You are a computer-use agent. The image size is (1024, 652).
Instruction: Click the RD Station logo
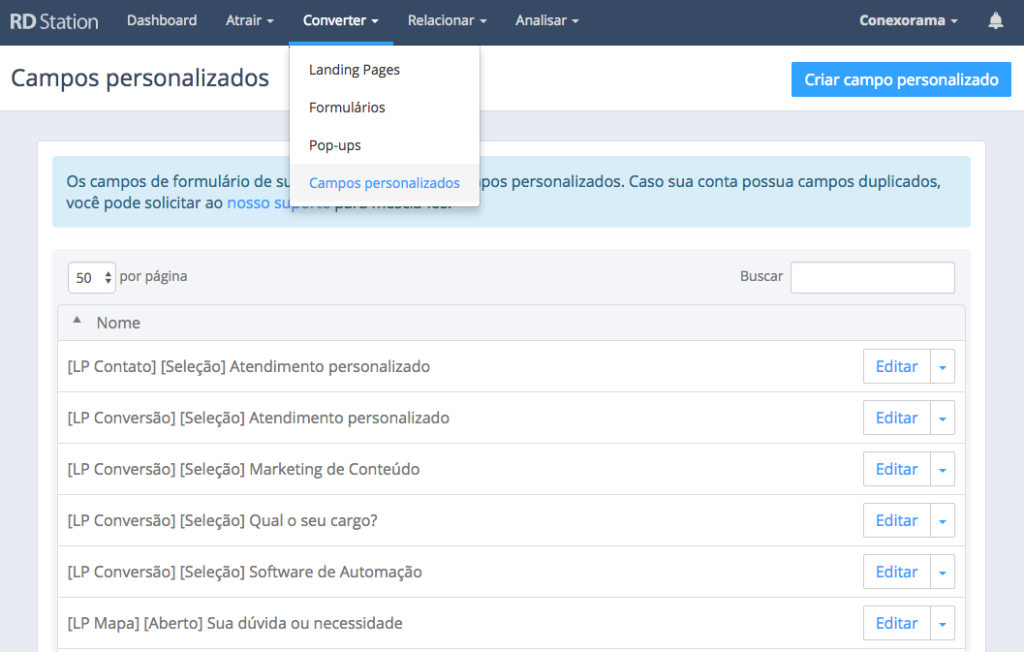click(x=54, y=21)
